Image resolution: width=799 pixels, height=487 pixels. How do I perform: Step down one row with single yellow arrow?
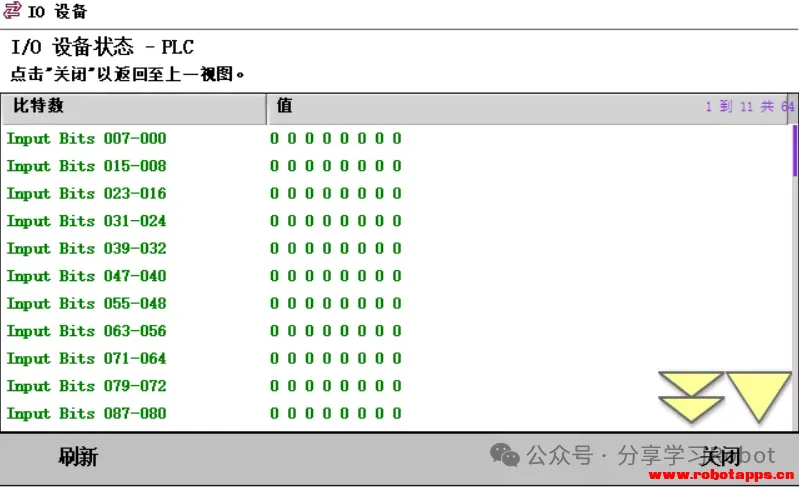(758, 397)
